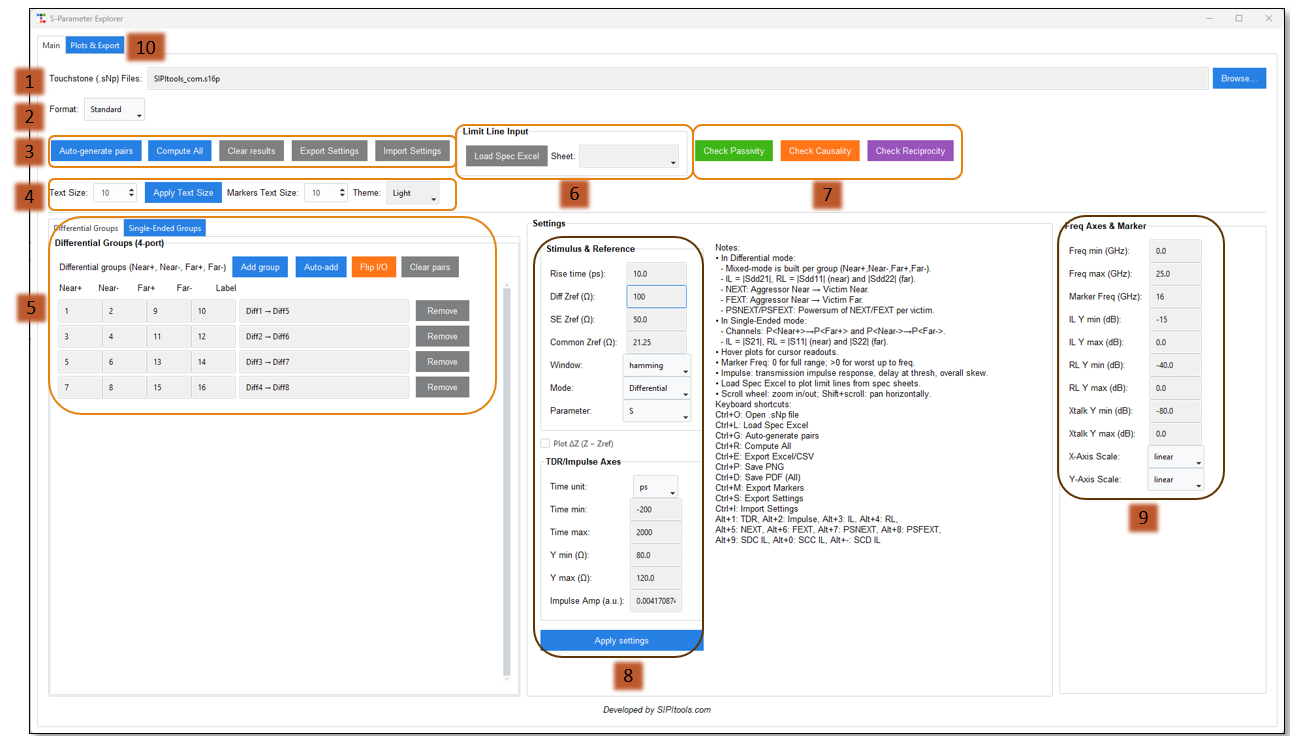
Task: Click the differential groups list scrollbar
Action: (x=507, y=480)
